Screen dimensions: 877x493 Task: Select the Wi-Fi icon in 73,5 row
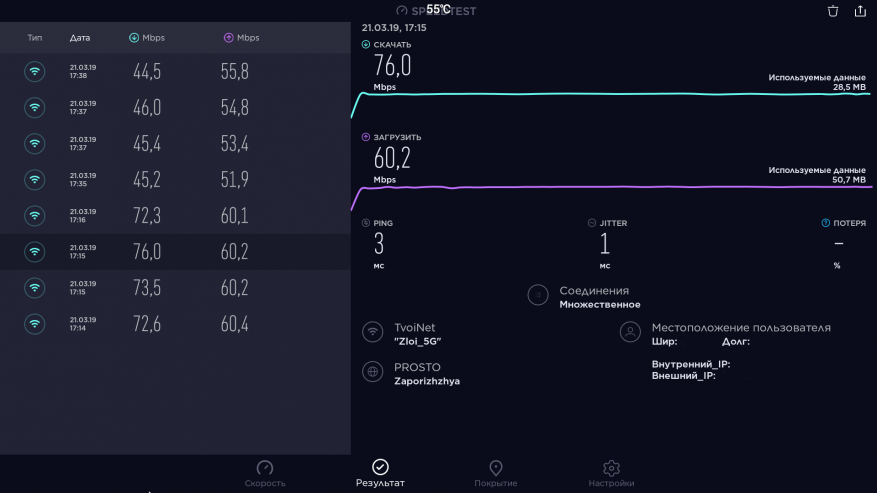click(35, 288)
